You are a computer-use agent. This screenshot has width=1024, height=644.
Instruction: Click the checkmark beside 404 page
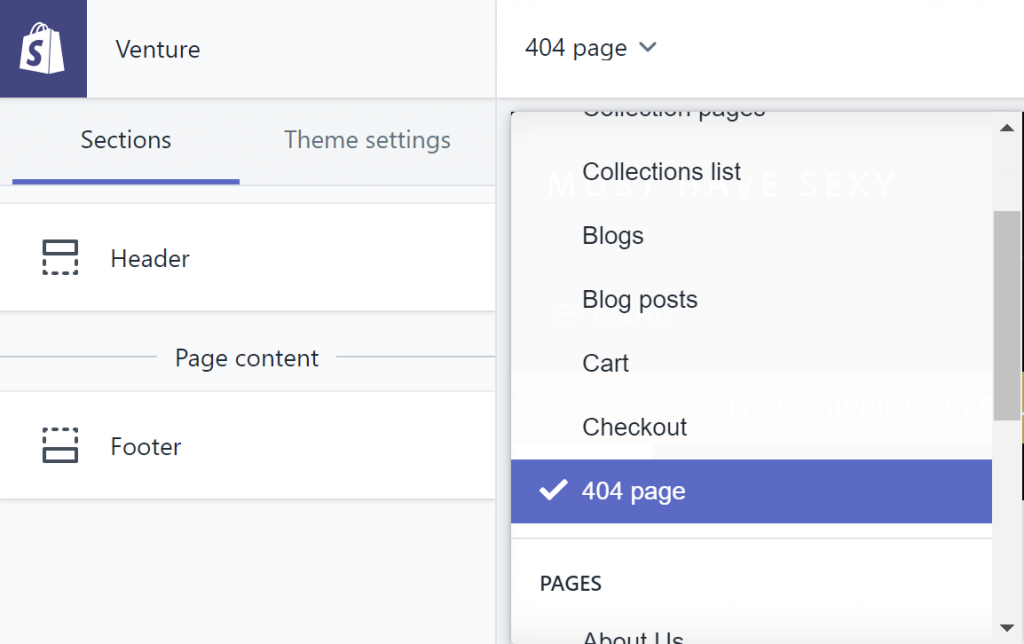pyautogui.click(x=552, y=491)
